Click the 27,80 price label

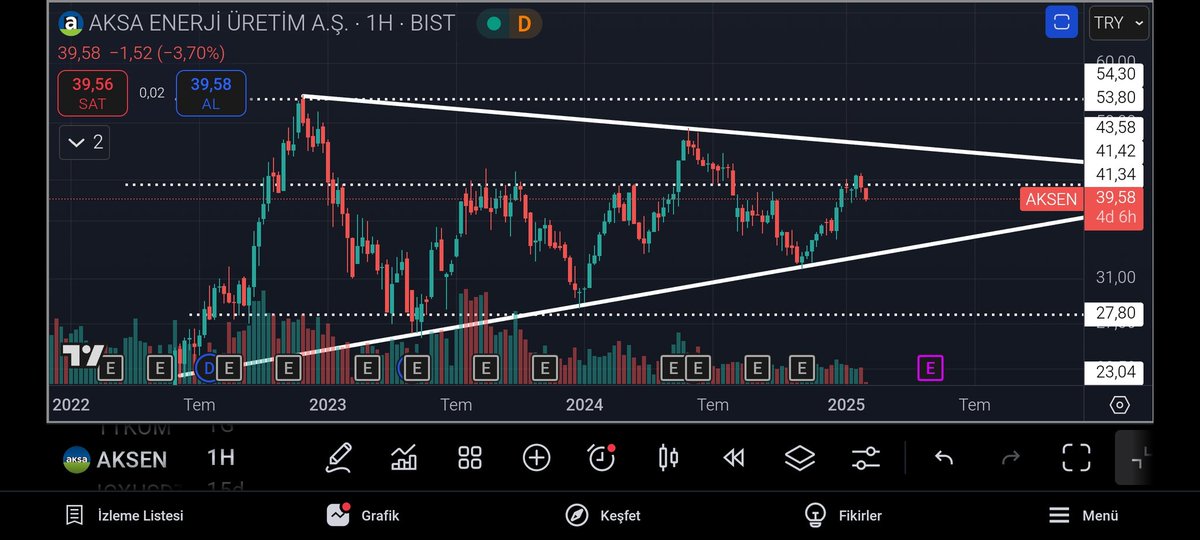pos(1116,314)
